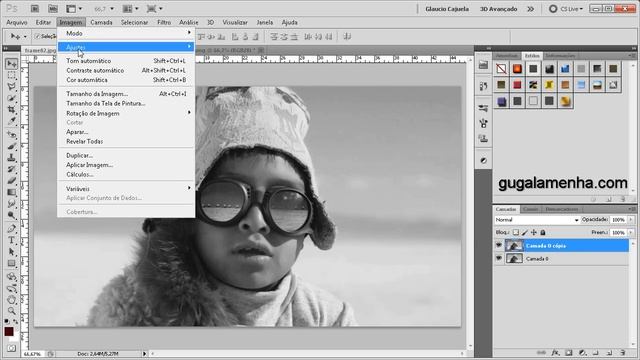640x360 pixels.
Task: Select the Brush tool
Action: [x=11, y=146]
